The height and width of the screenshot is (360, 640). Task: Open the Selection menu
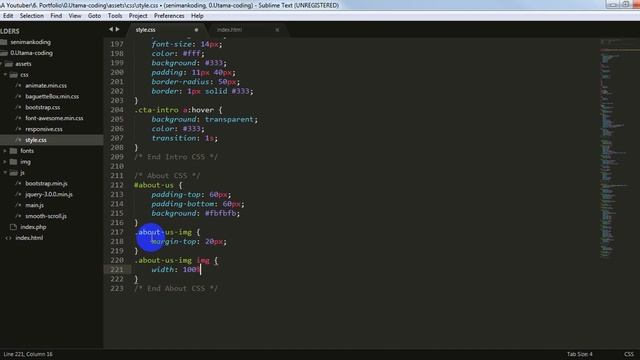(x=31, y=16)
